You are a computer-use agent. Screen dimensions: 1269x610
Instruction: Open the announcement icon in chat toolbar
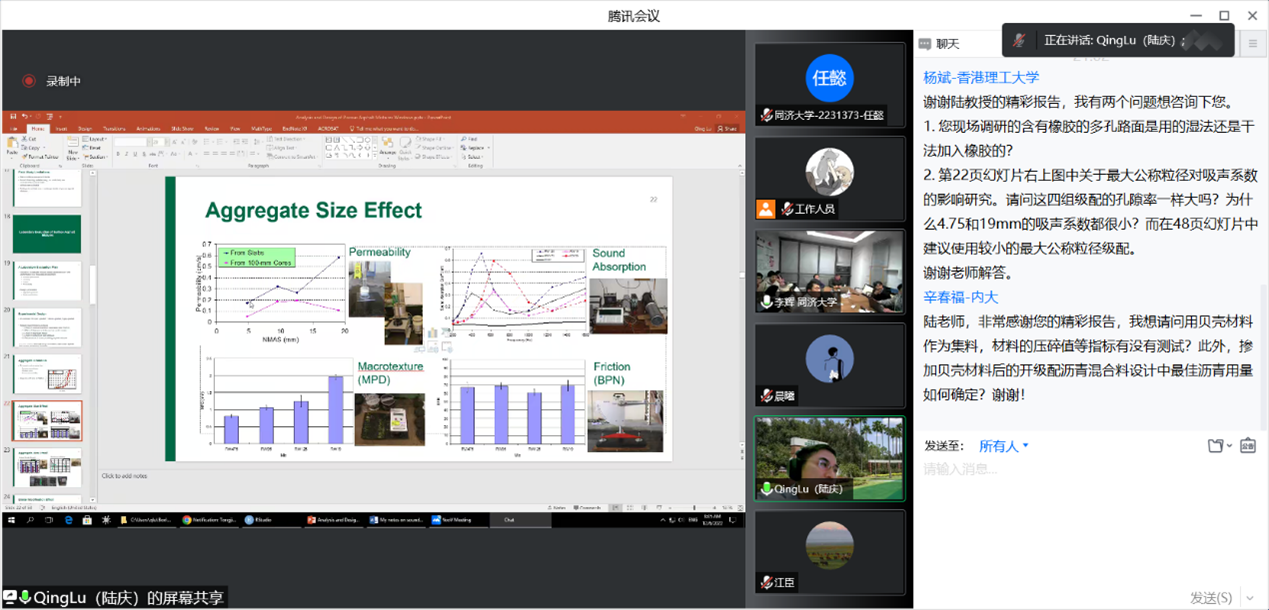coord(1247,446)
